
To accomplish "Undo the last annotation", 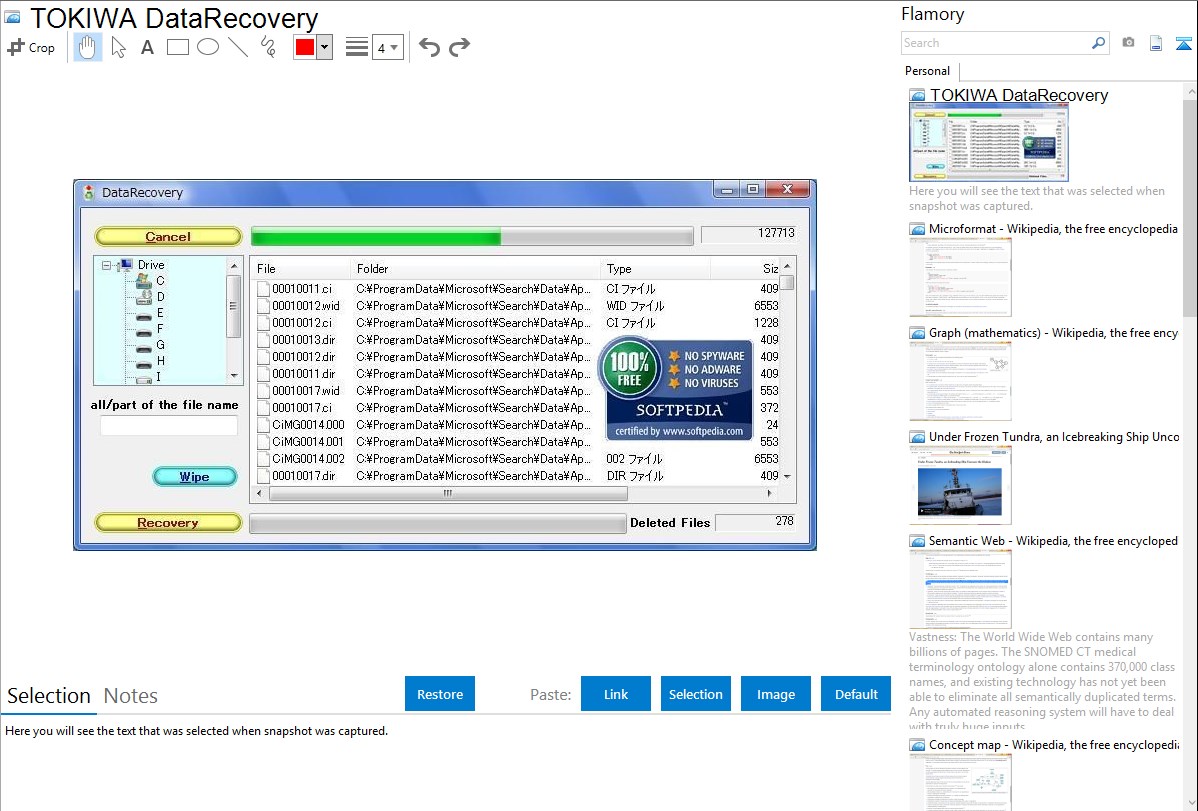I will coord(429,47).
